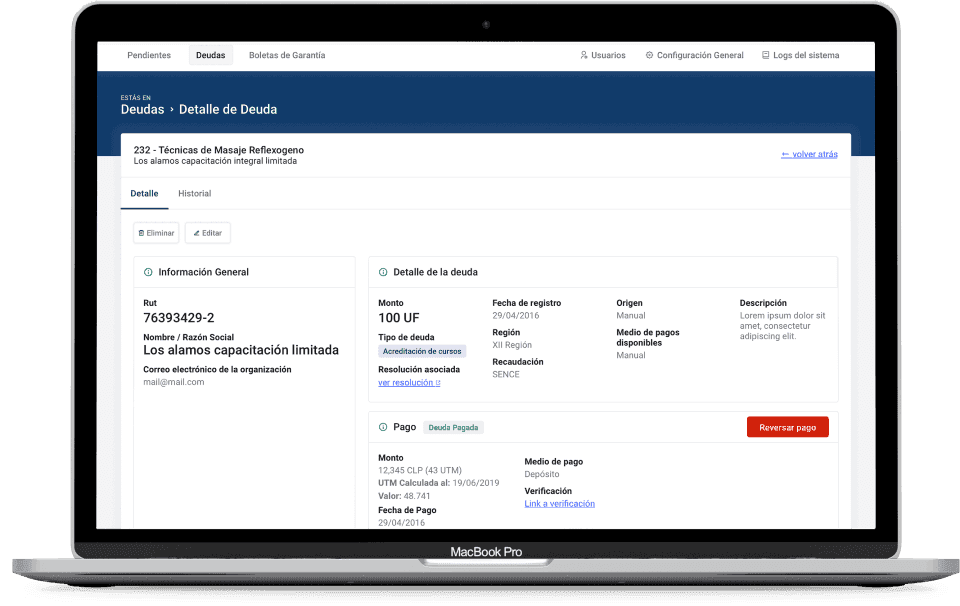Click the Configuración General gear icon
The width and height of the screenshot is (960, 606).
(x=649, y=56)
